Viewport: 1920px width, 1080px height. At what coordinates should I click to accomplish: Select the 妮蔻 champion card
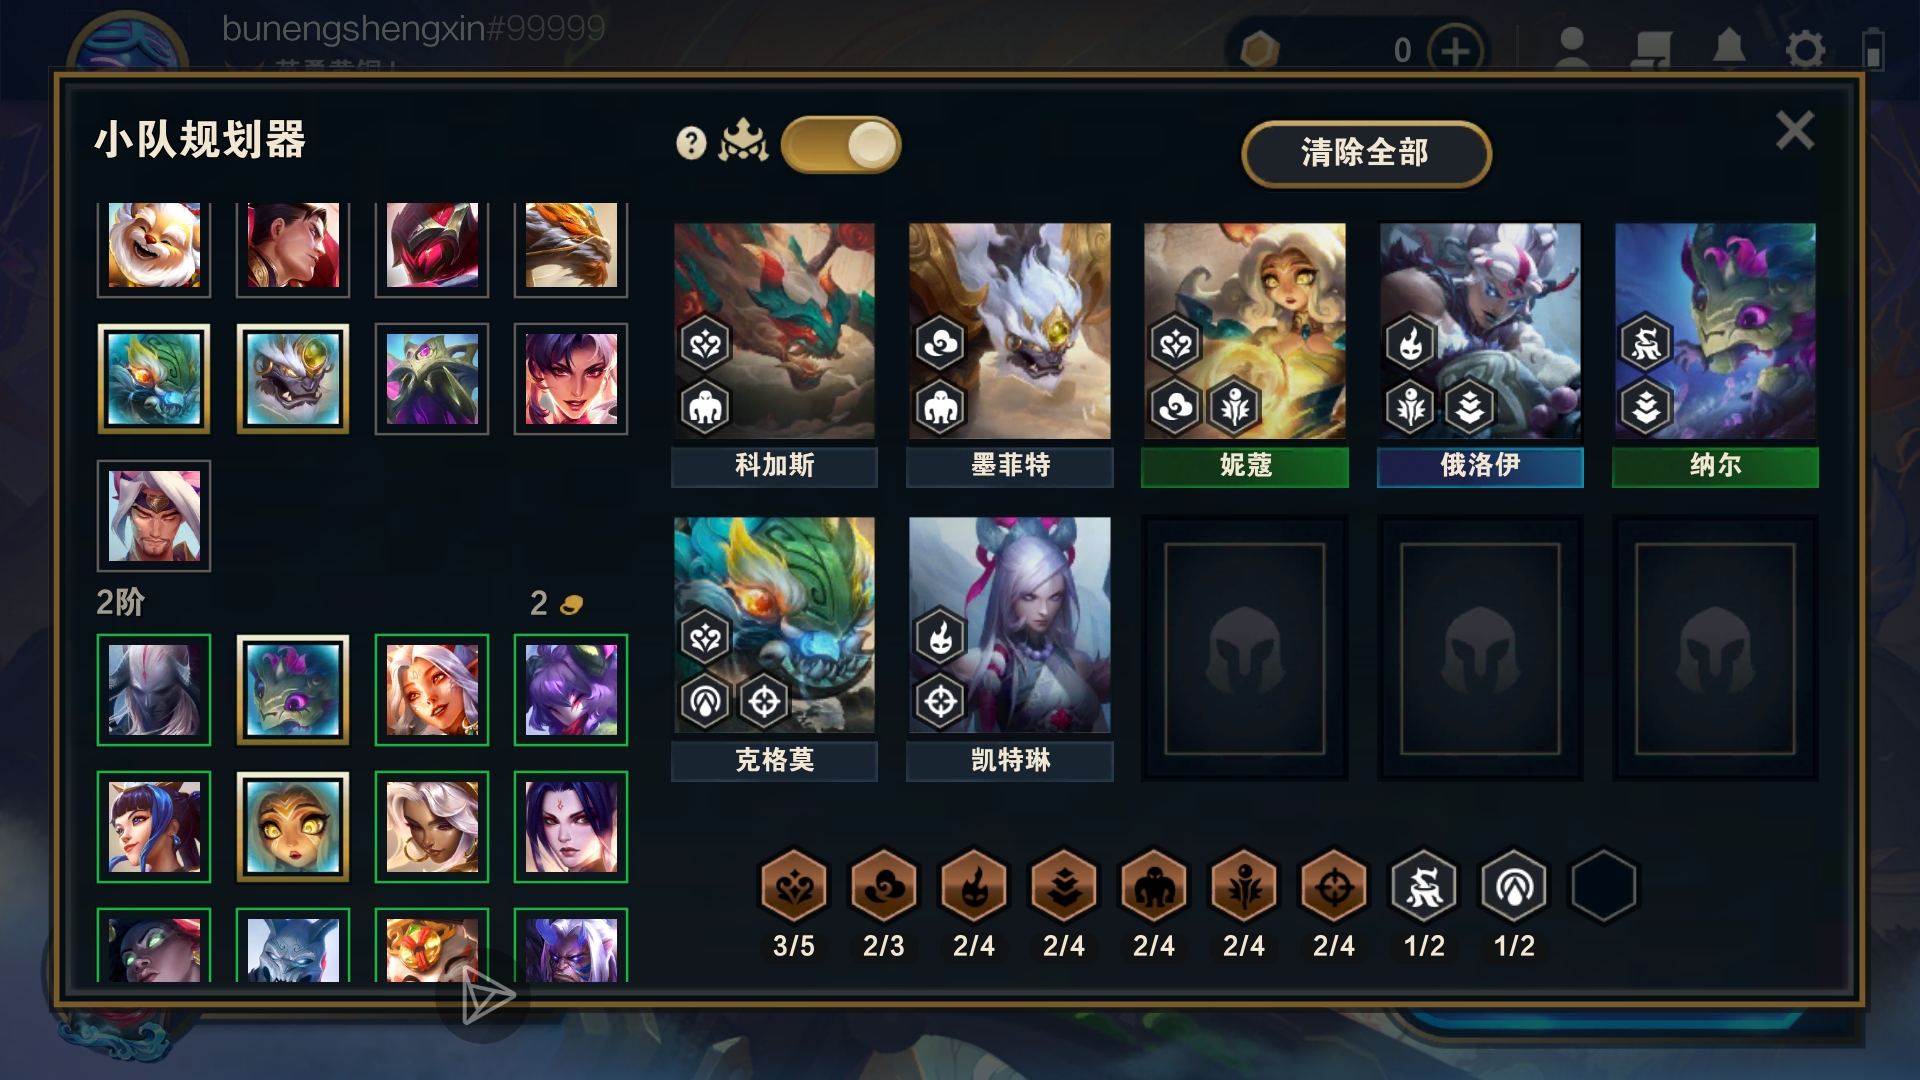click(1245, 354)
